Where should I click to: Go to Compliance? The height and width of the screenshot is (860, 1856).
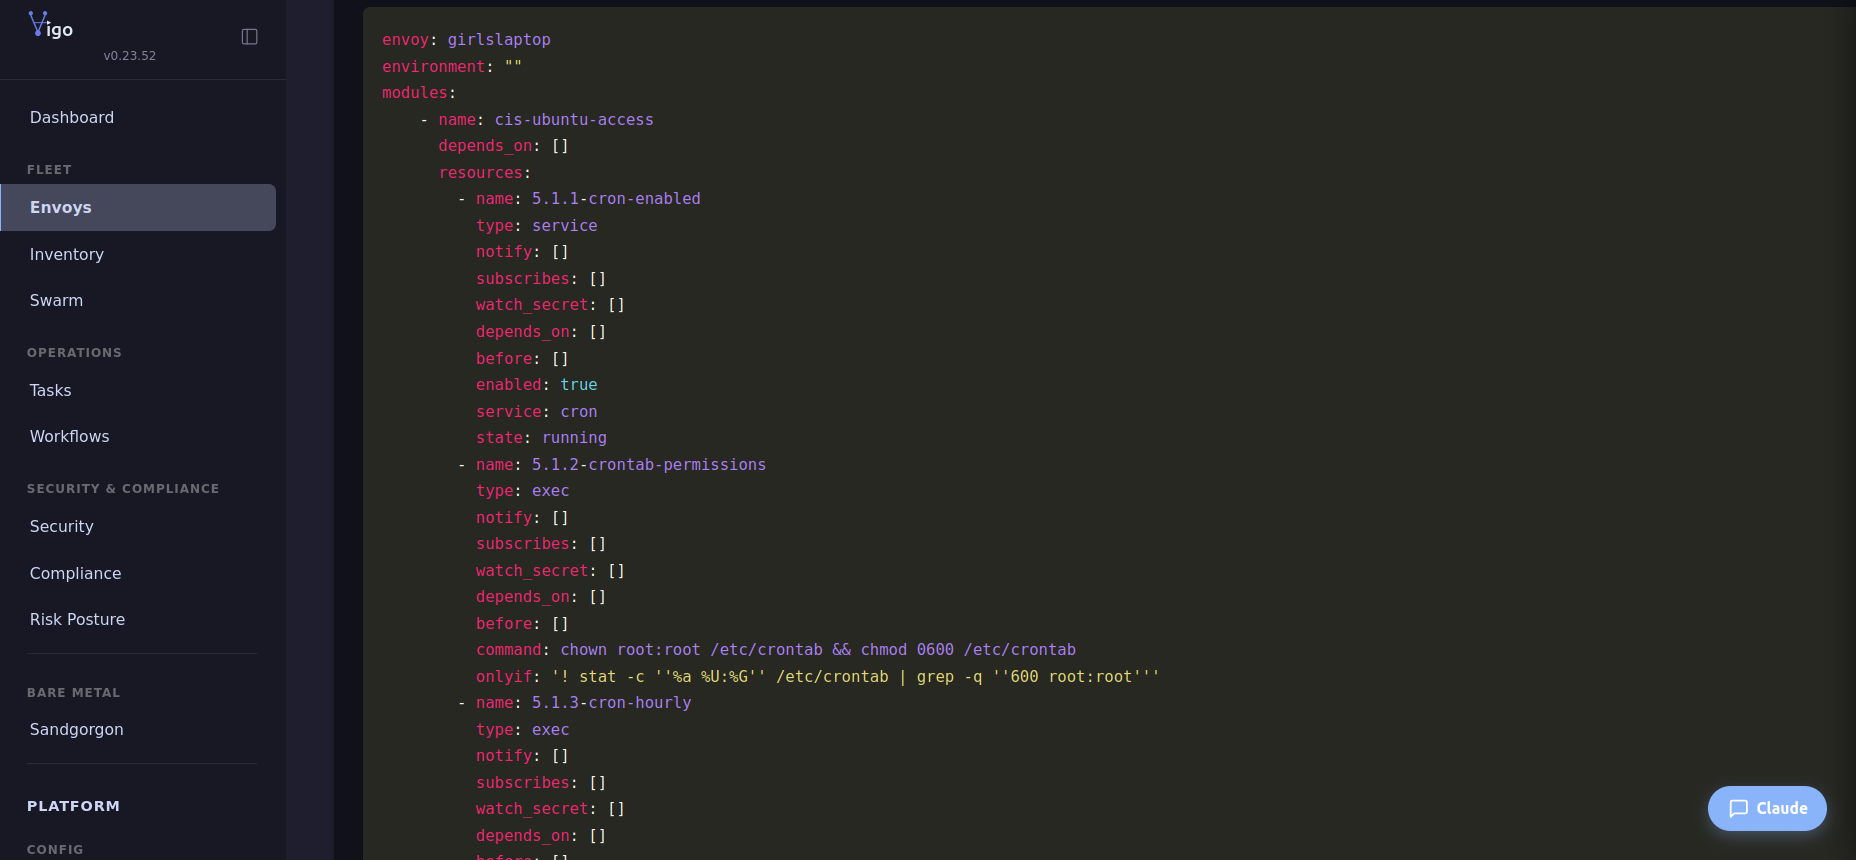(76, 574)
